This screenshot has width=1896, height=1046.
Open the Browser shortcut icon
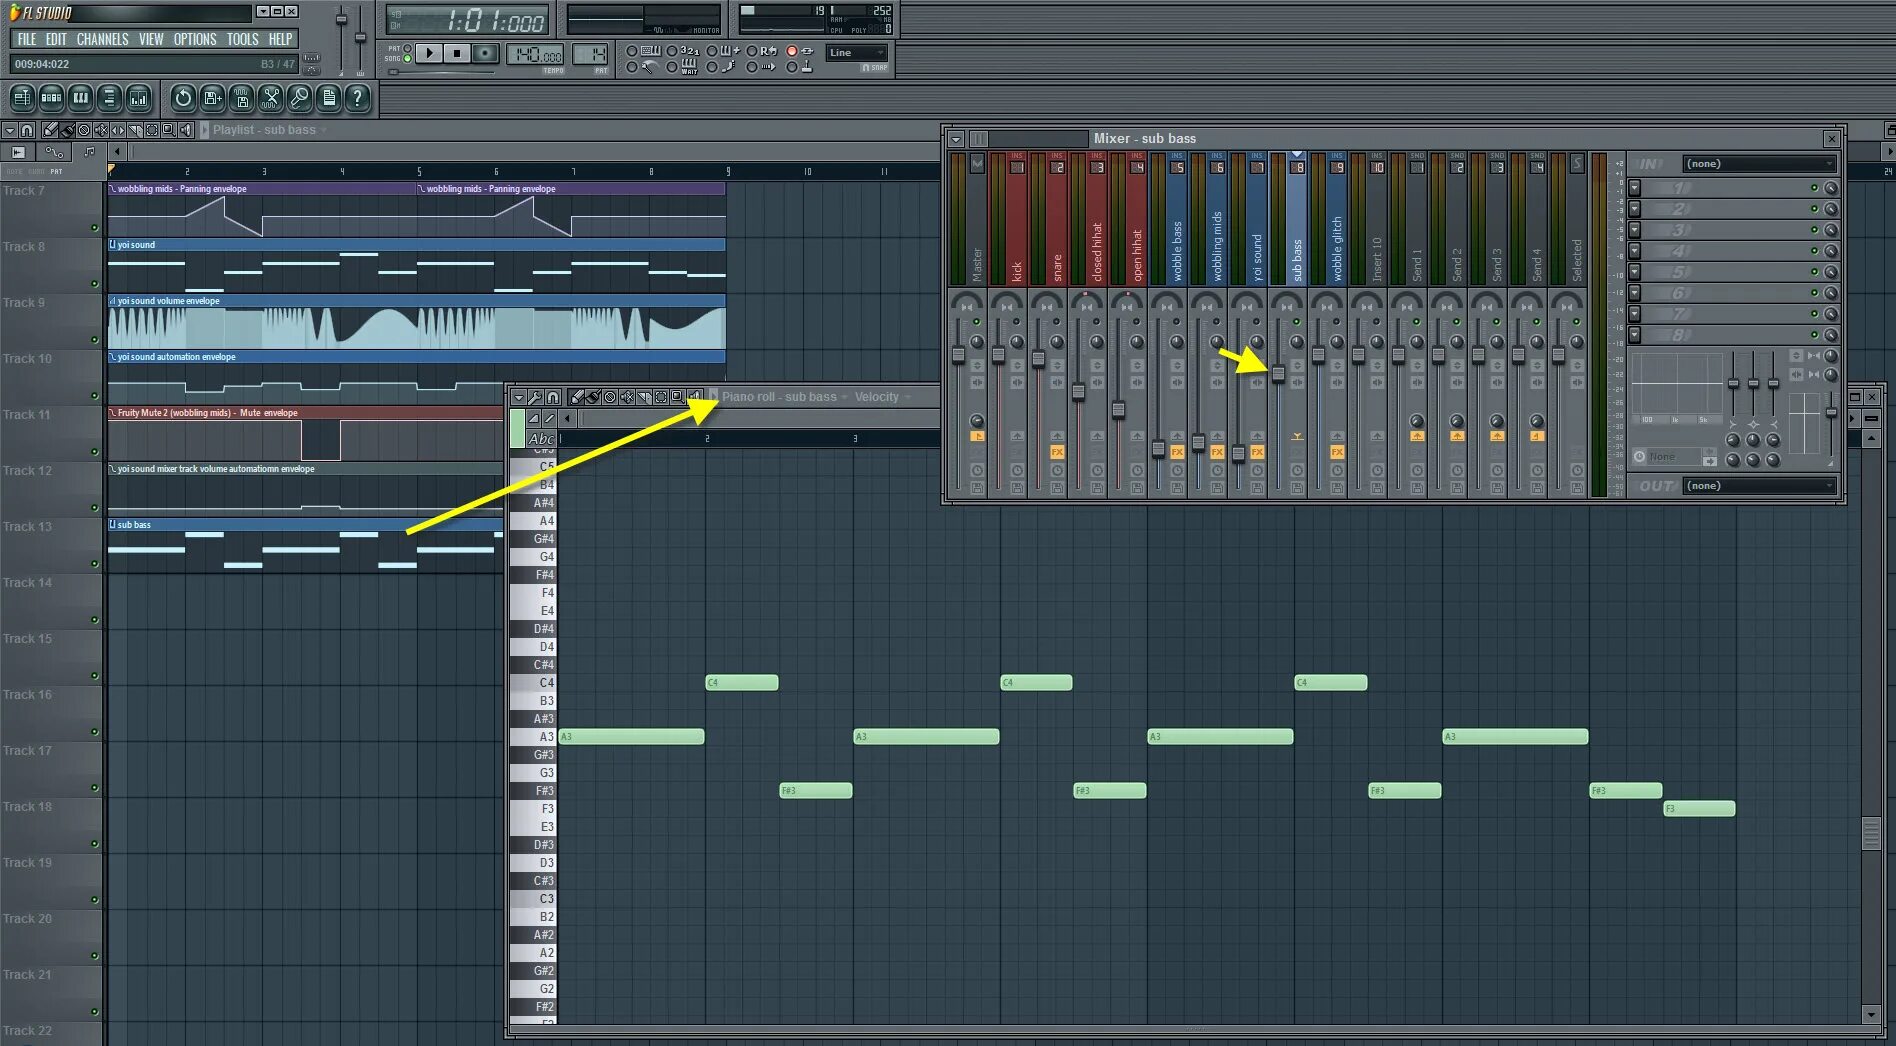pos(109,98)
